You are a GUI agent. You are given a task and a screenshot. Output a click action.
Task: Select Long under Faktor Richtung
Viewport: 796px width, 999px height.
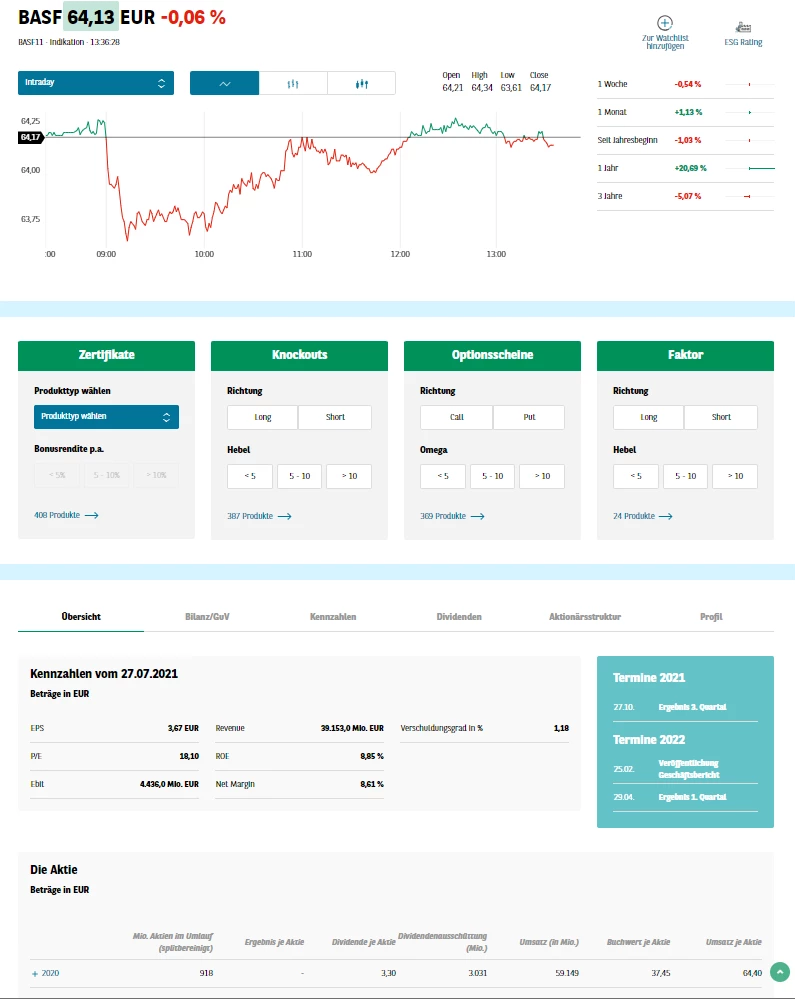[x=649, y=417]
